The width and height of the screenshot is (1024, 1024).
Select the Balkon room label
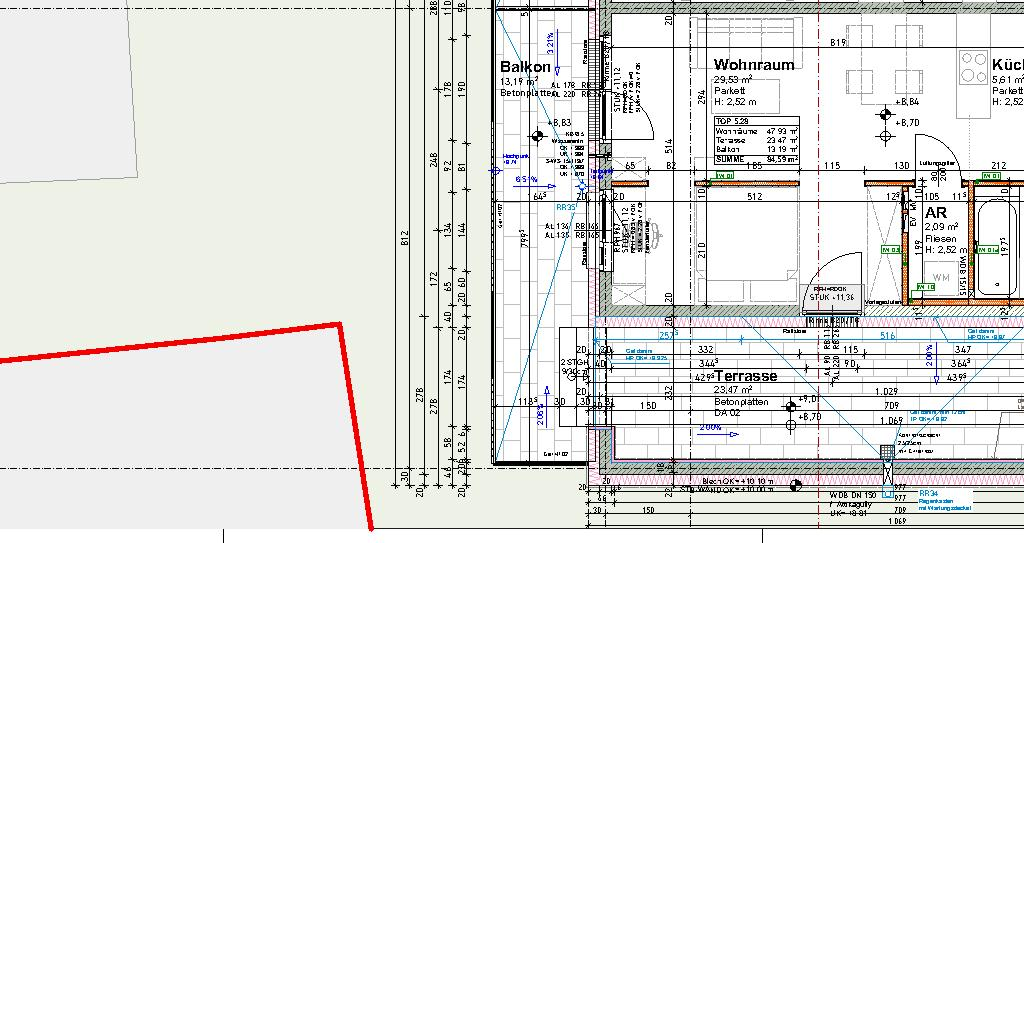pyautogui.click(x=525, y=67)
